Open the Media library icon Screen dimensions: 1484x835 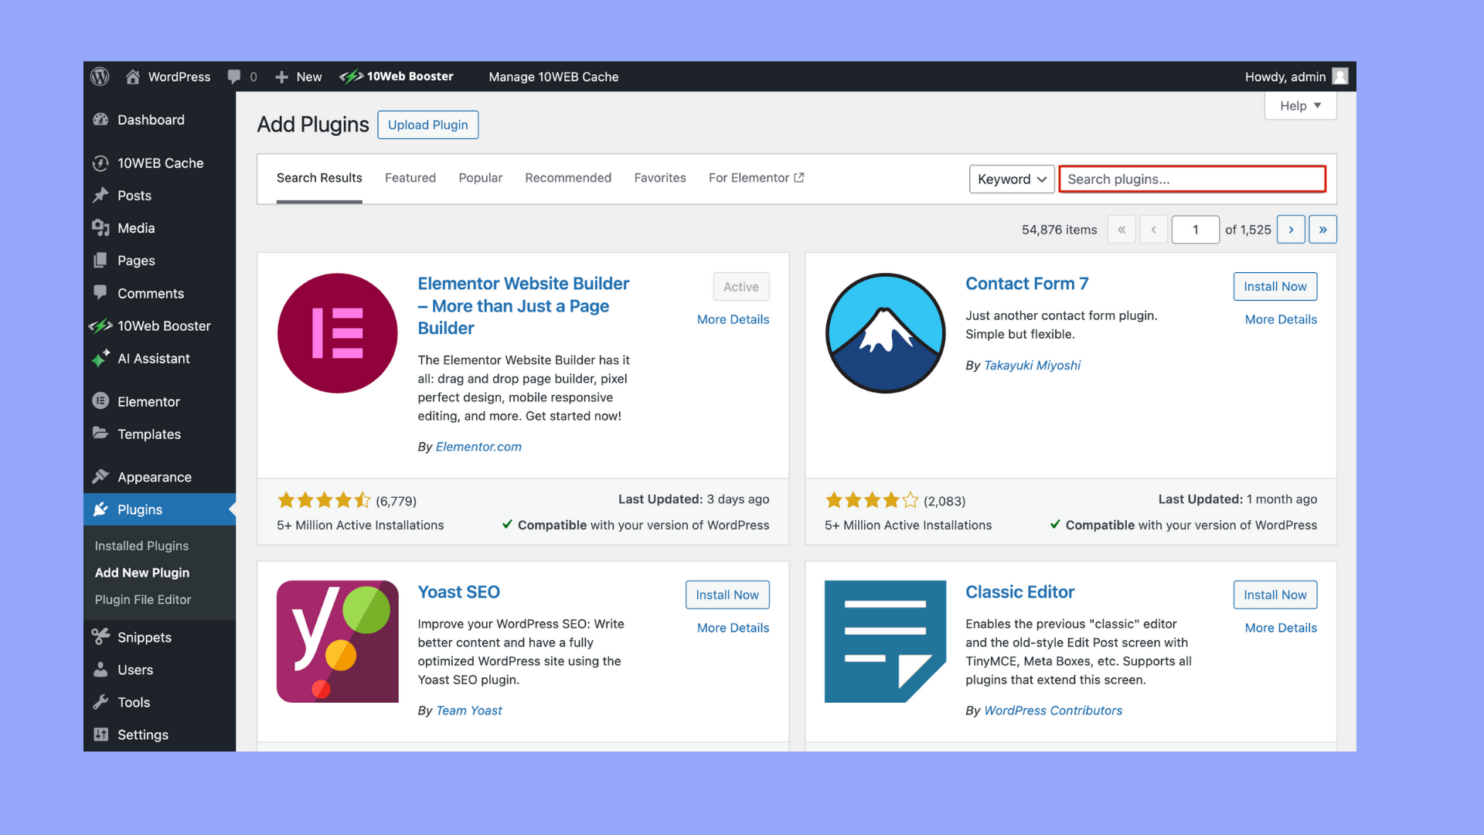101,228
